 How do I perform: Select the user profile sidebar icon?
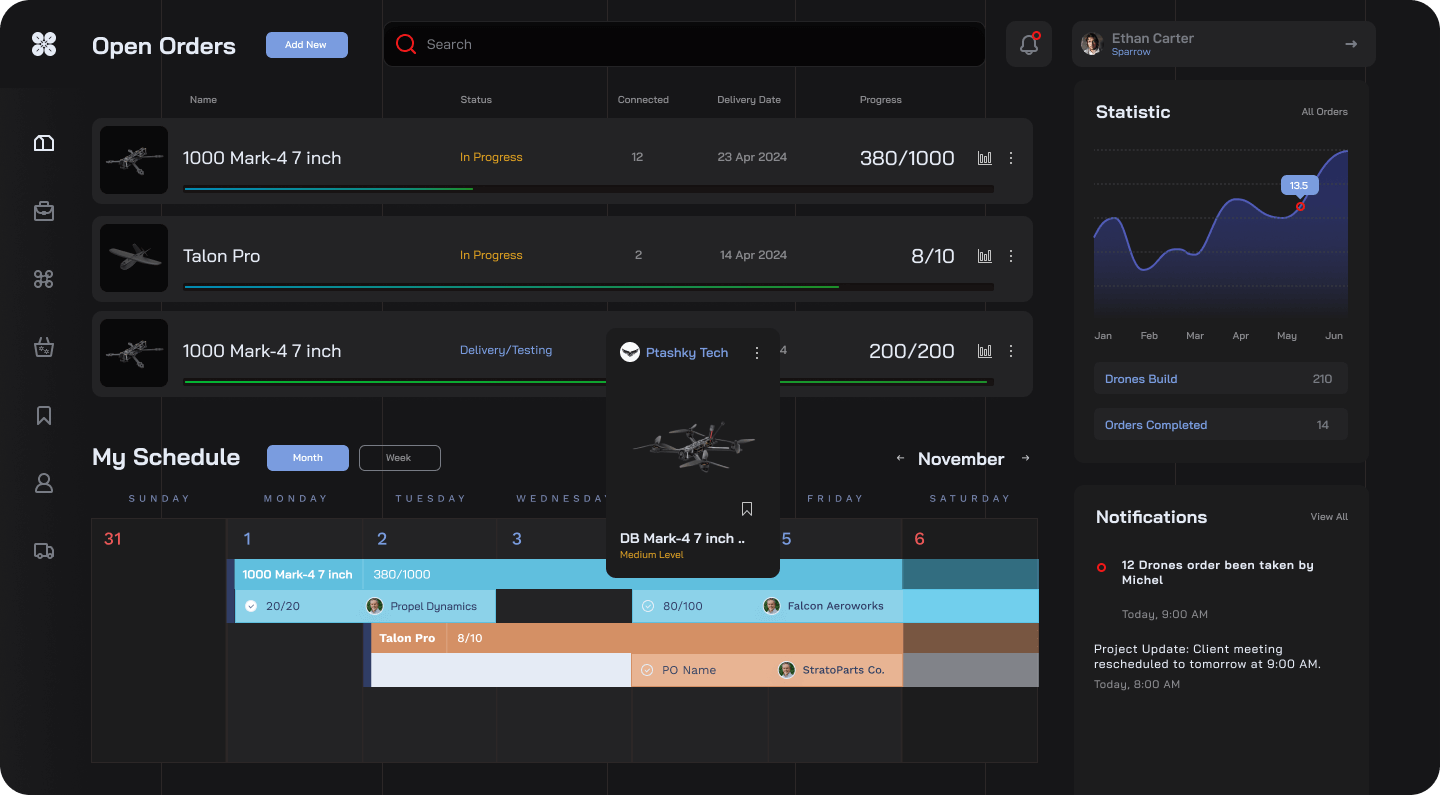coord(44,483)
